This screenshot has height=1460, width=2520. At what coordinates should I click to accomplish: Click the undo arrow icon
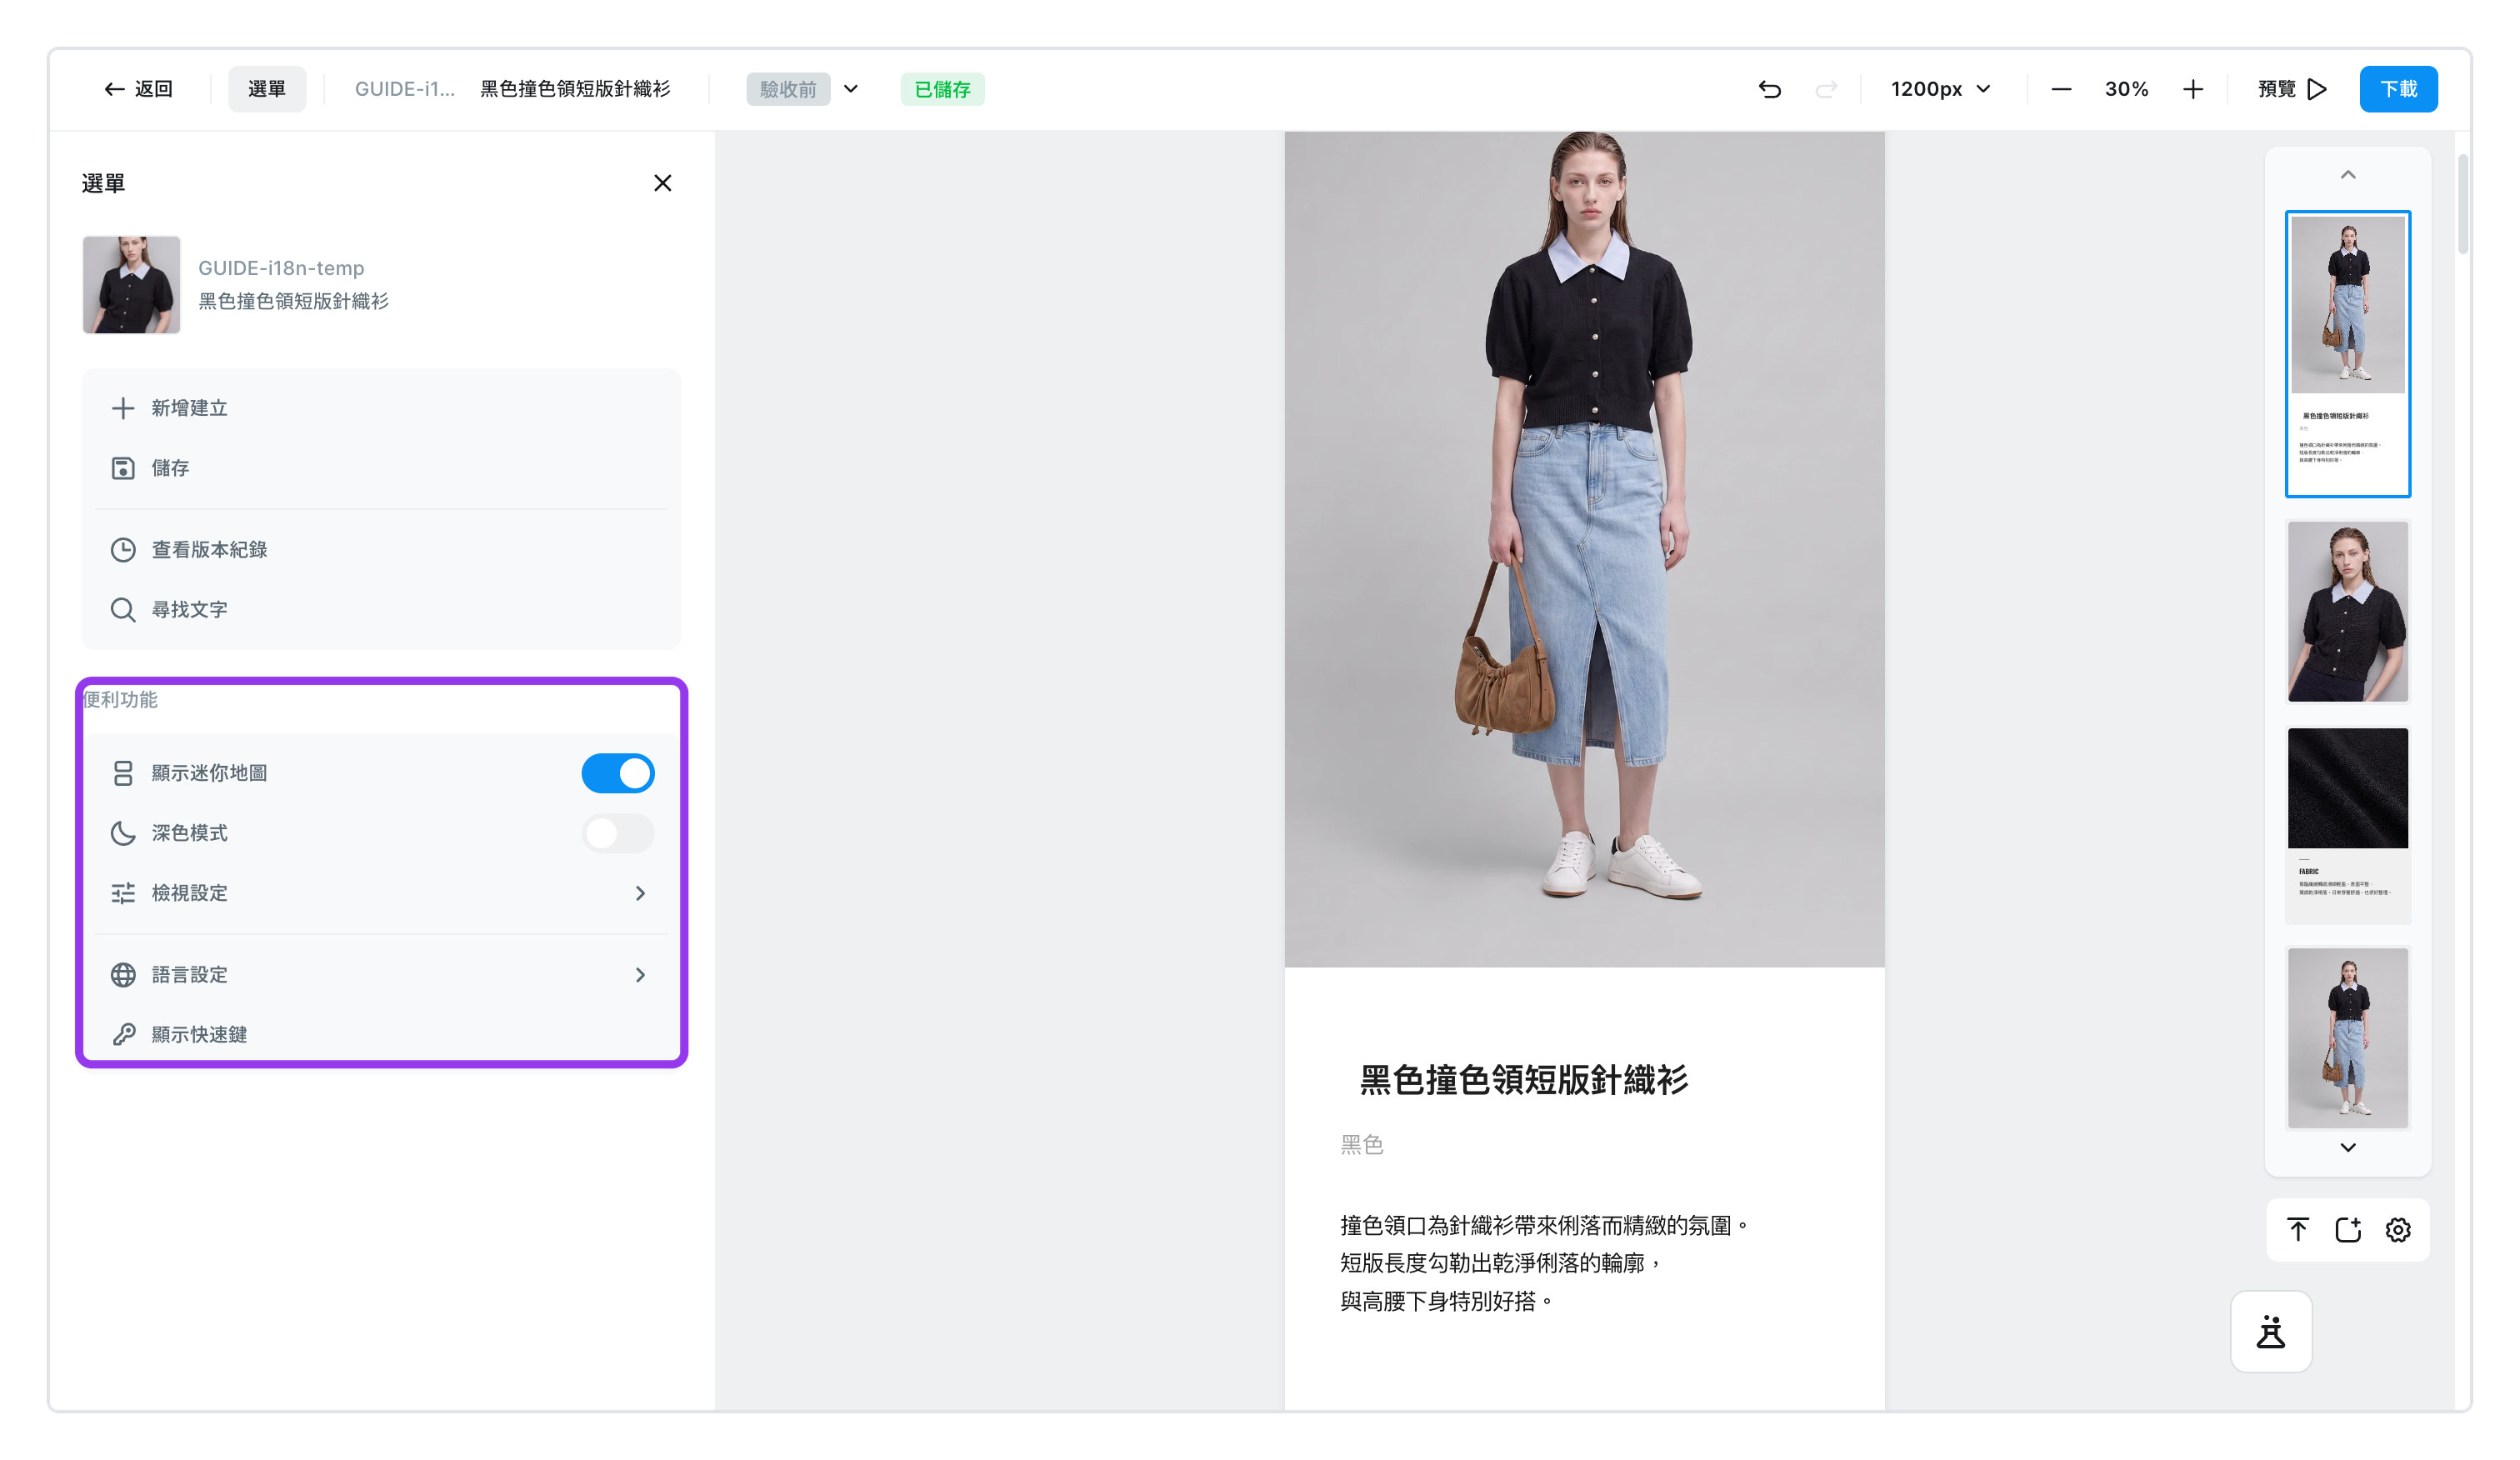coord(1769,89)
